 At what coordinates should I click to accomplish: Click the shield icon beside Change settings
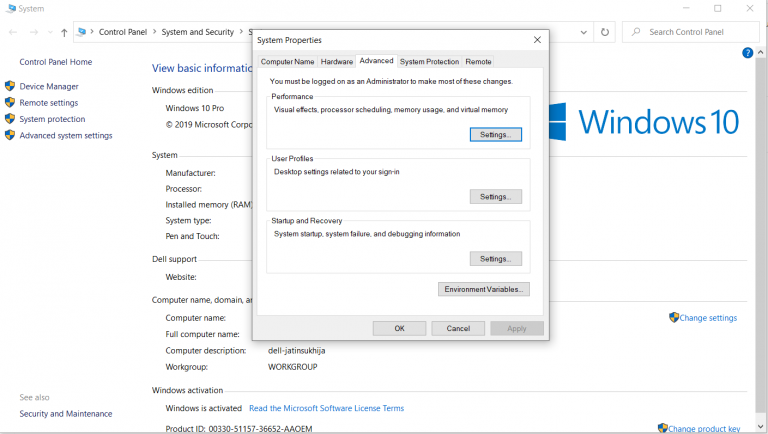674,317
